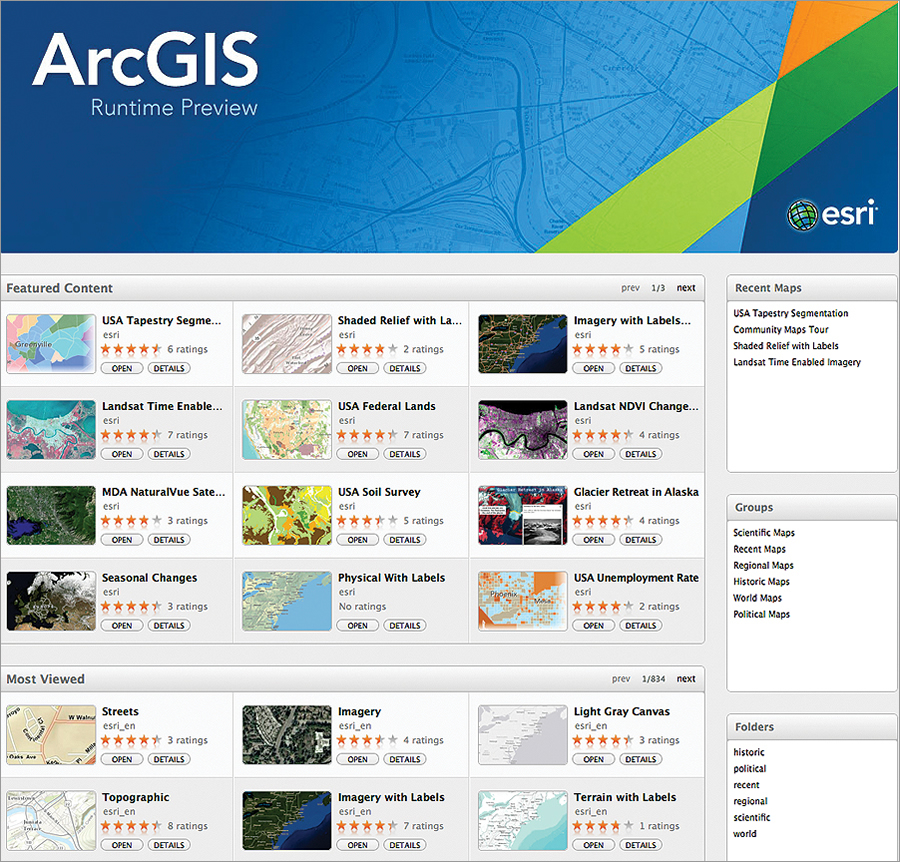The width and height of the screenshot is (900, 862).
Task: Open the regional folder
Action: click(x=750, y=801)
